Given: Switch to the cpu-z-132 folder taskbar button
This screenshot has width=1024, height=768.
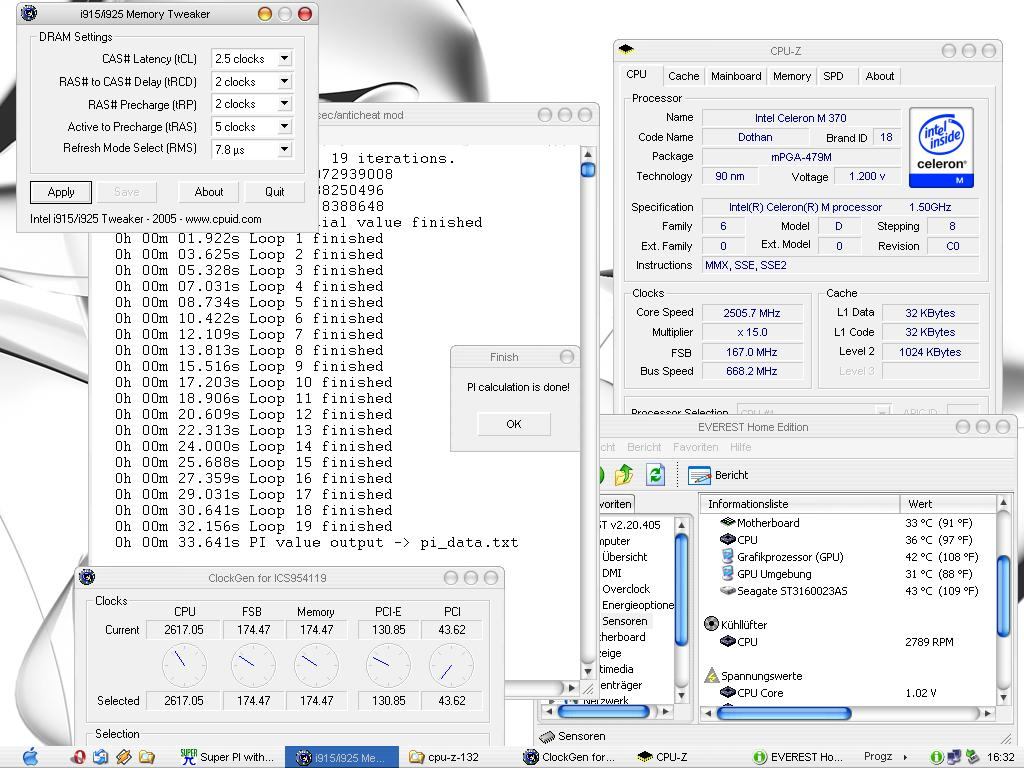Looking at the screenshot, I should tap(444, 757).
